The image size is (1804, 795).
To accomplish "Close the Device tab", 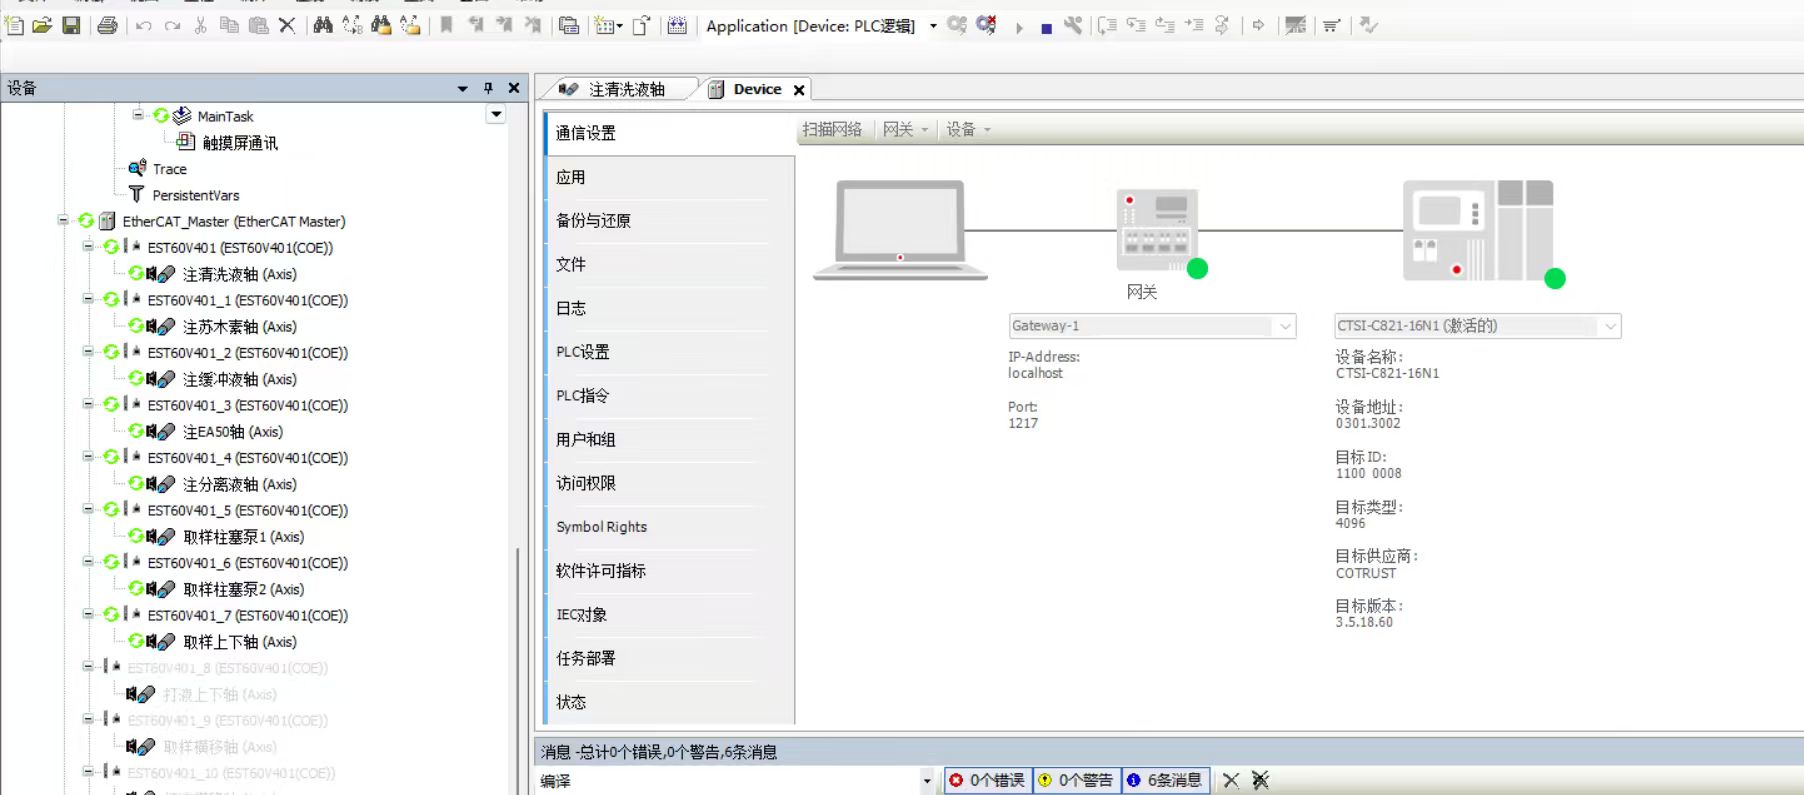I will [x=799, y=90].
